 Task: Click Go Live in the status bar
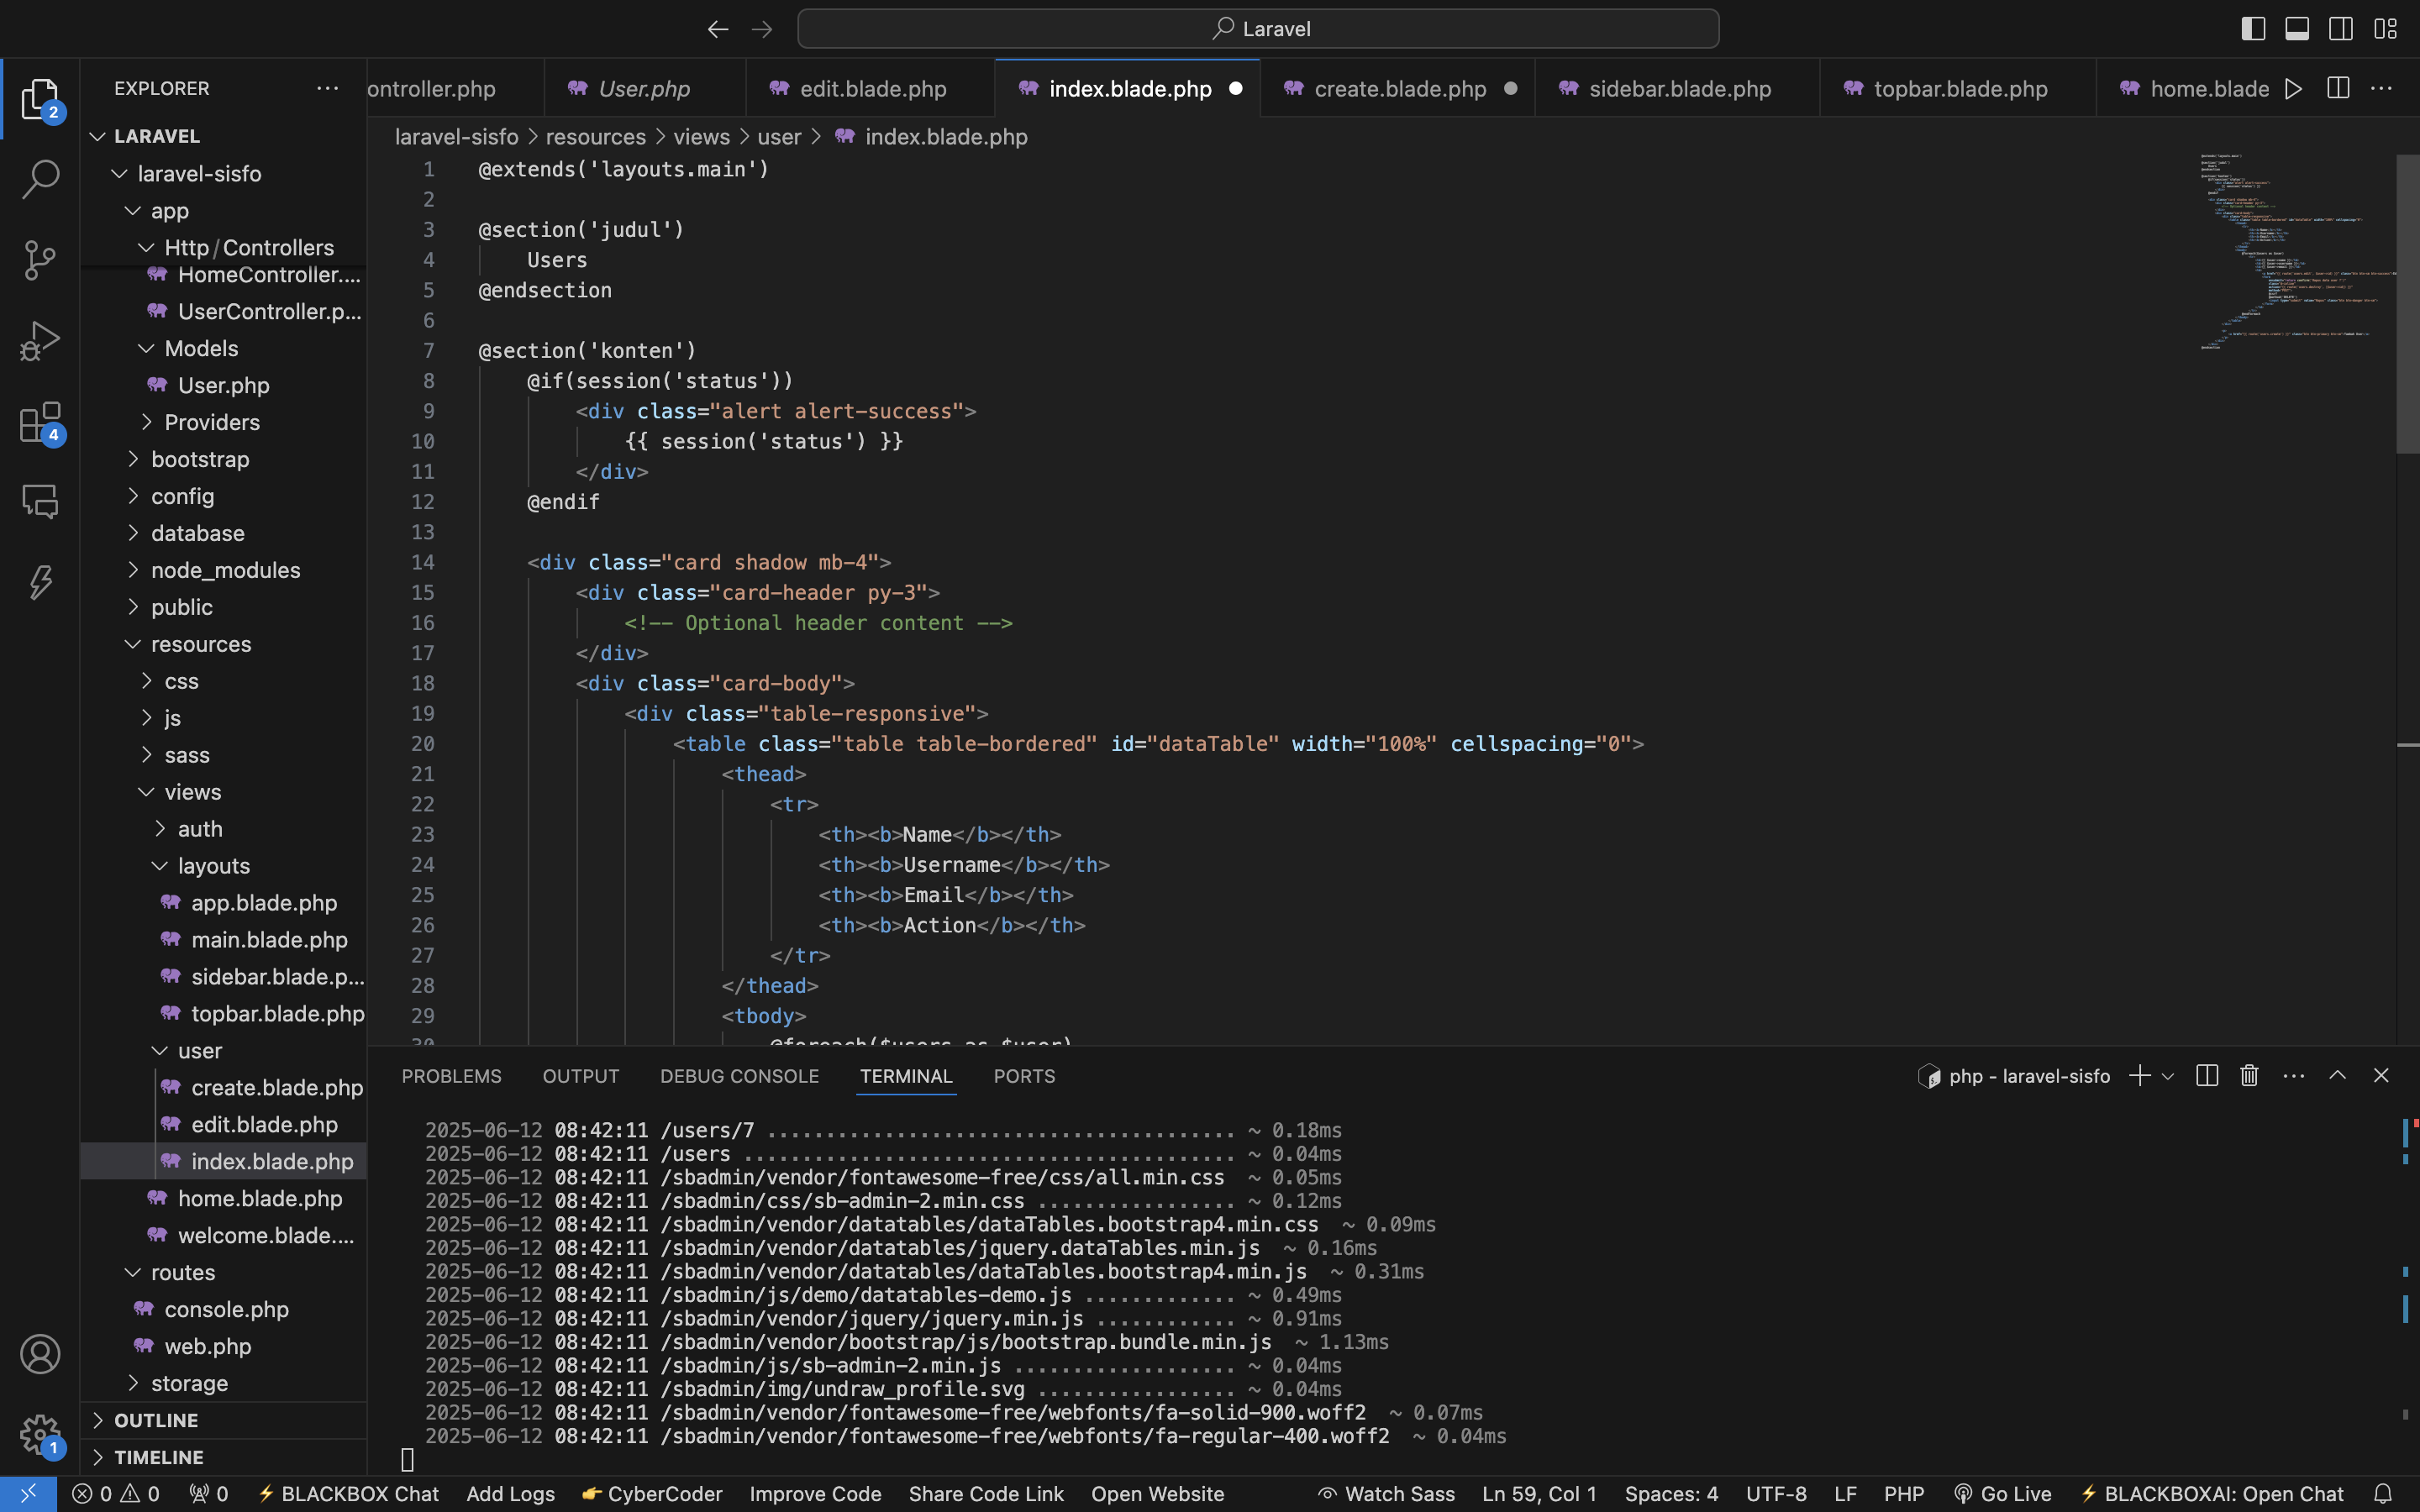click(2013, 1493)
